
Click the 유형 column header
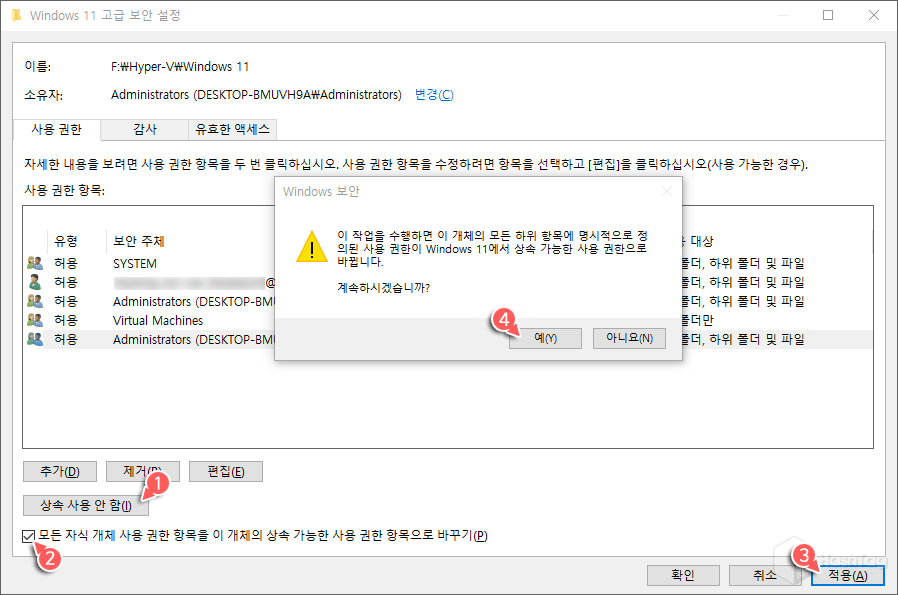[x=66, y=241]
